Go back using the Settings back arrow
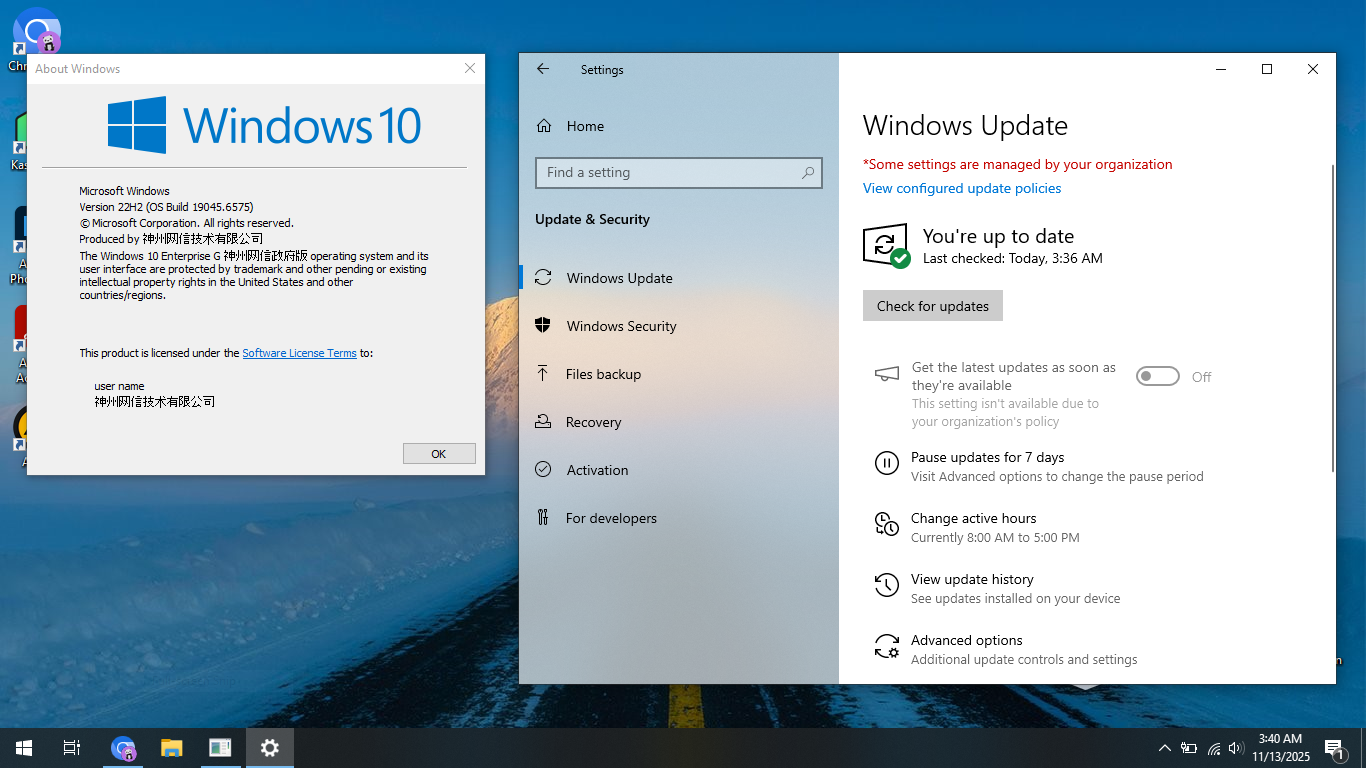 (543, 69)
